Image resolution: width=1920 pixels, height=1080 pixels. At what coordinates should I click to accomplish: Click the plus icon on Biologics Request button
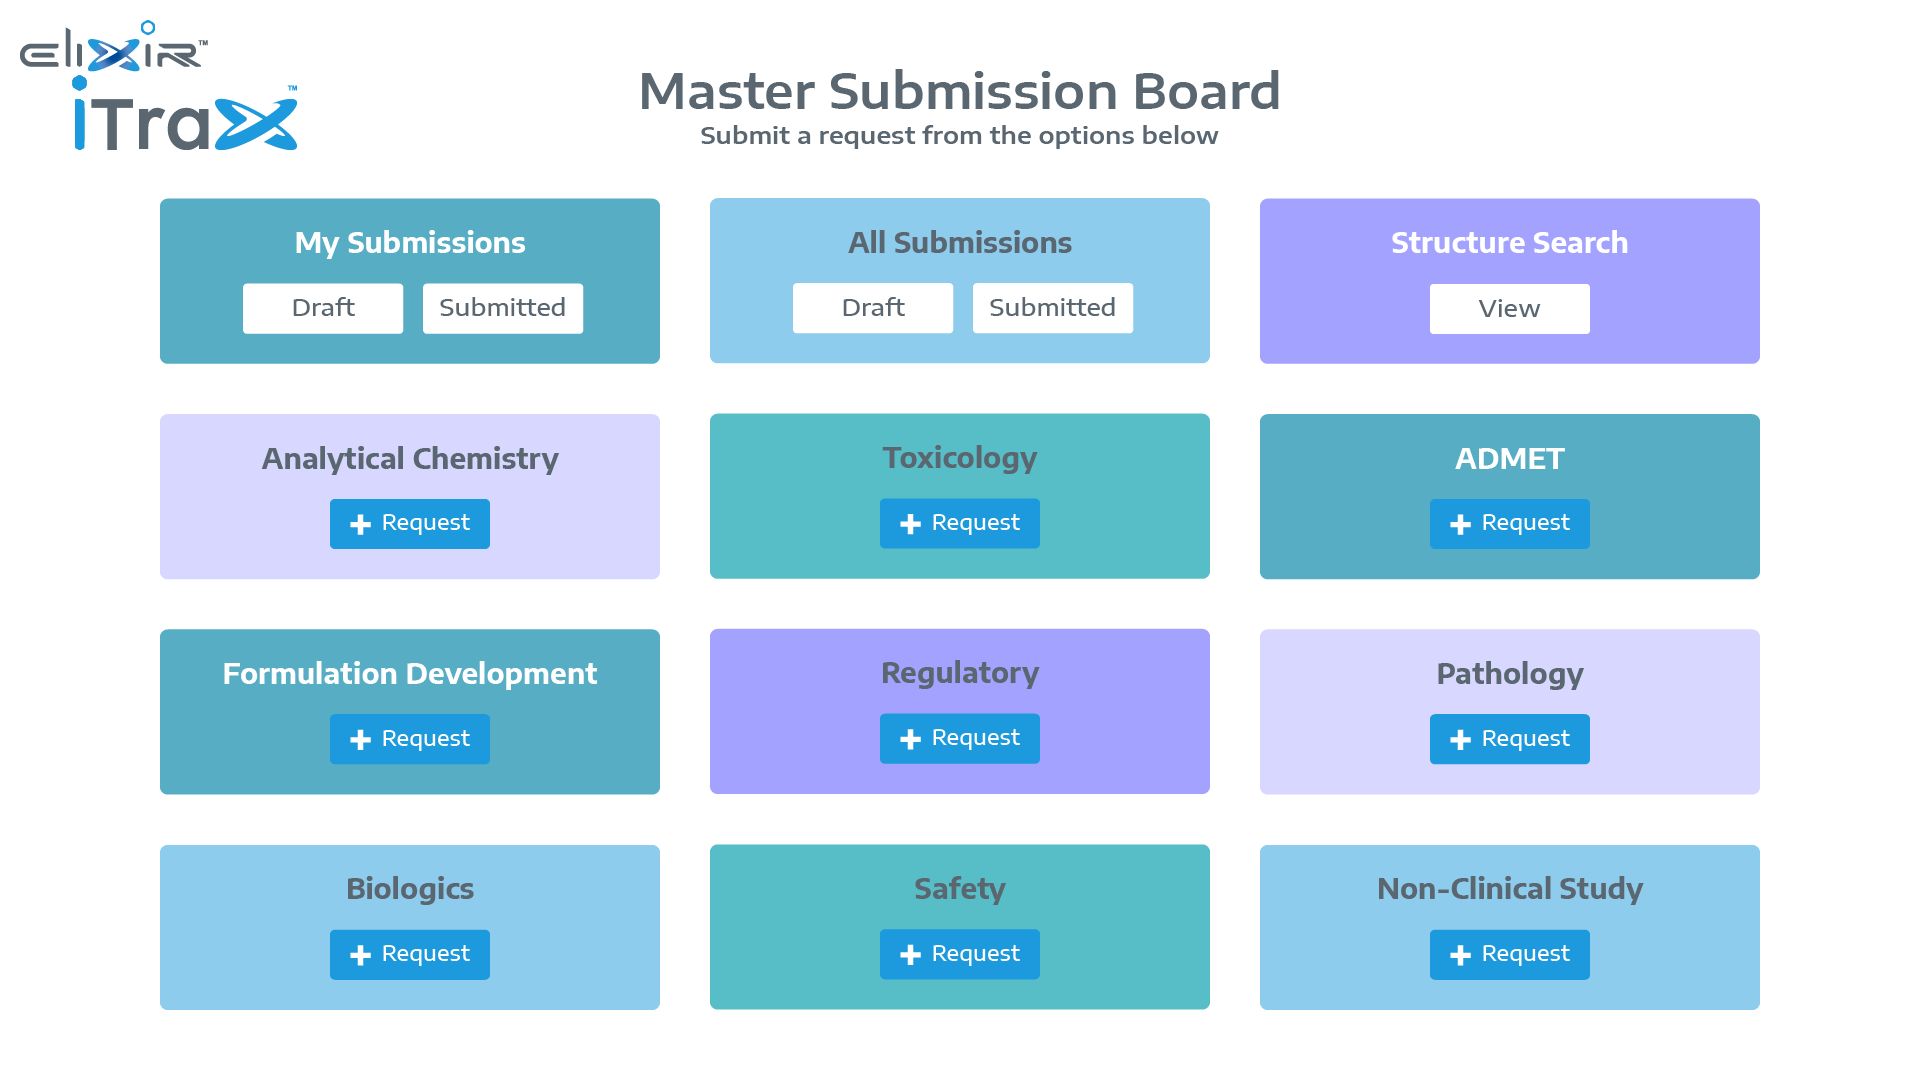pyautogui.click(x=361, y=954)
